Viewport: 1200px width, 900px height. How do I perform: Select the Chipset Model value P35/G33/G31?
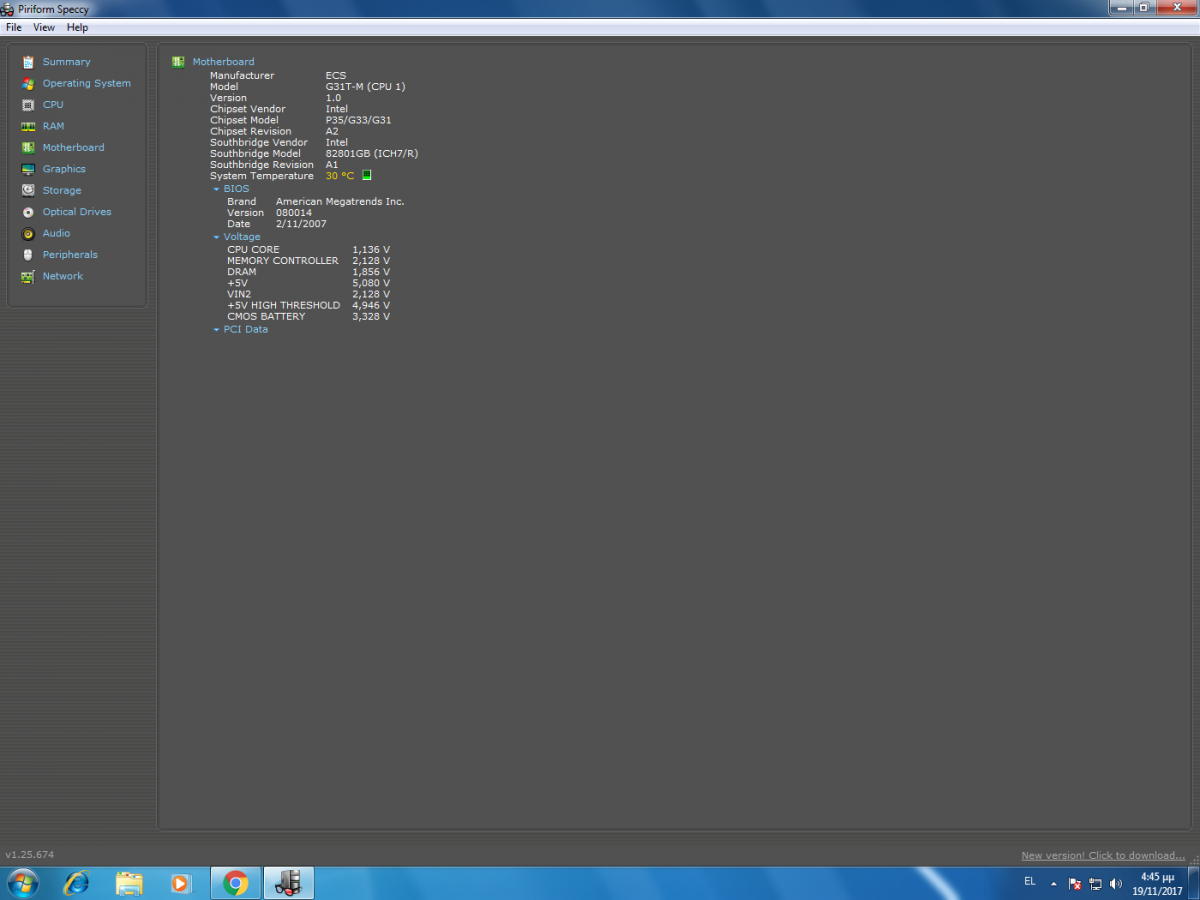359,120
